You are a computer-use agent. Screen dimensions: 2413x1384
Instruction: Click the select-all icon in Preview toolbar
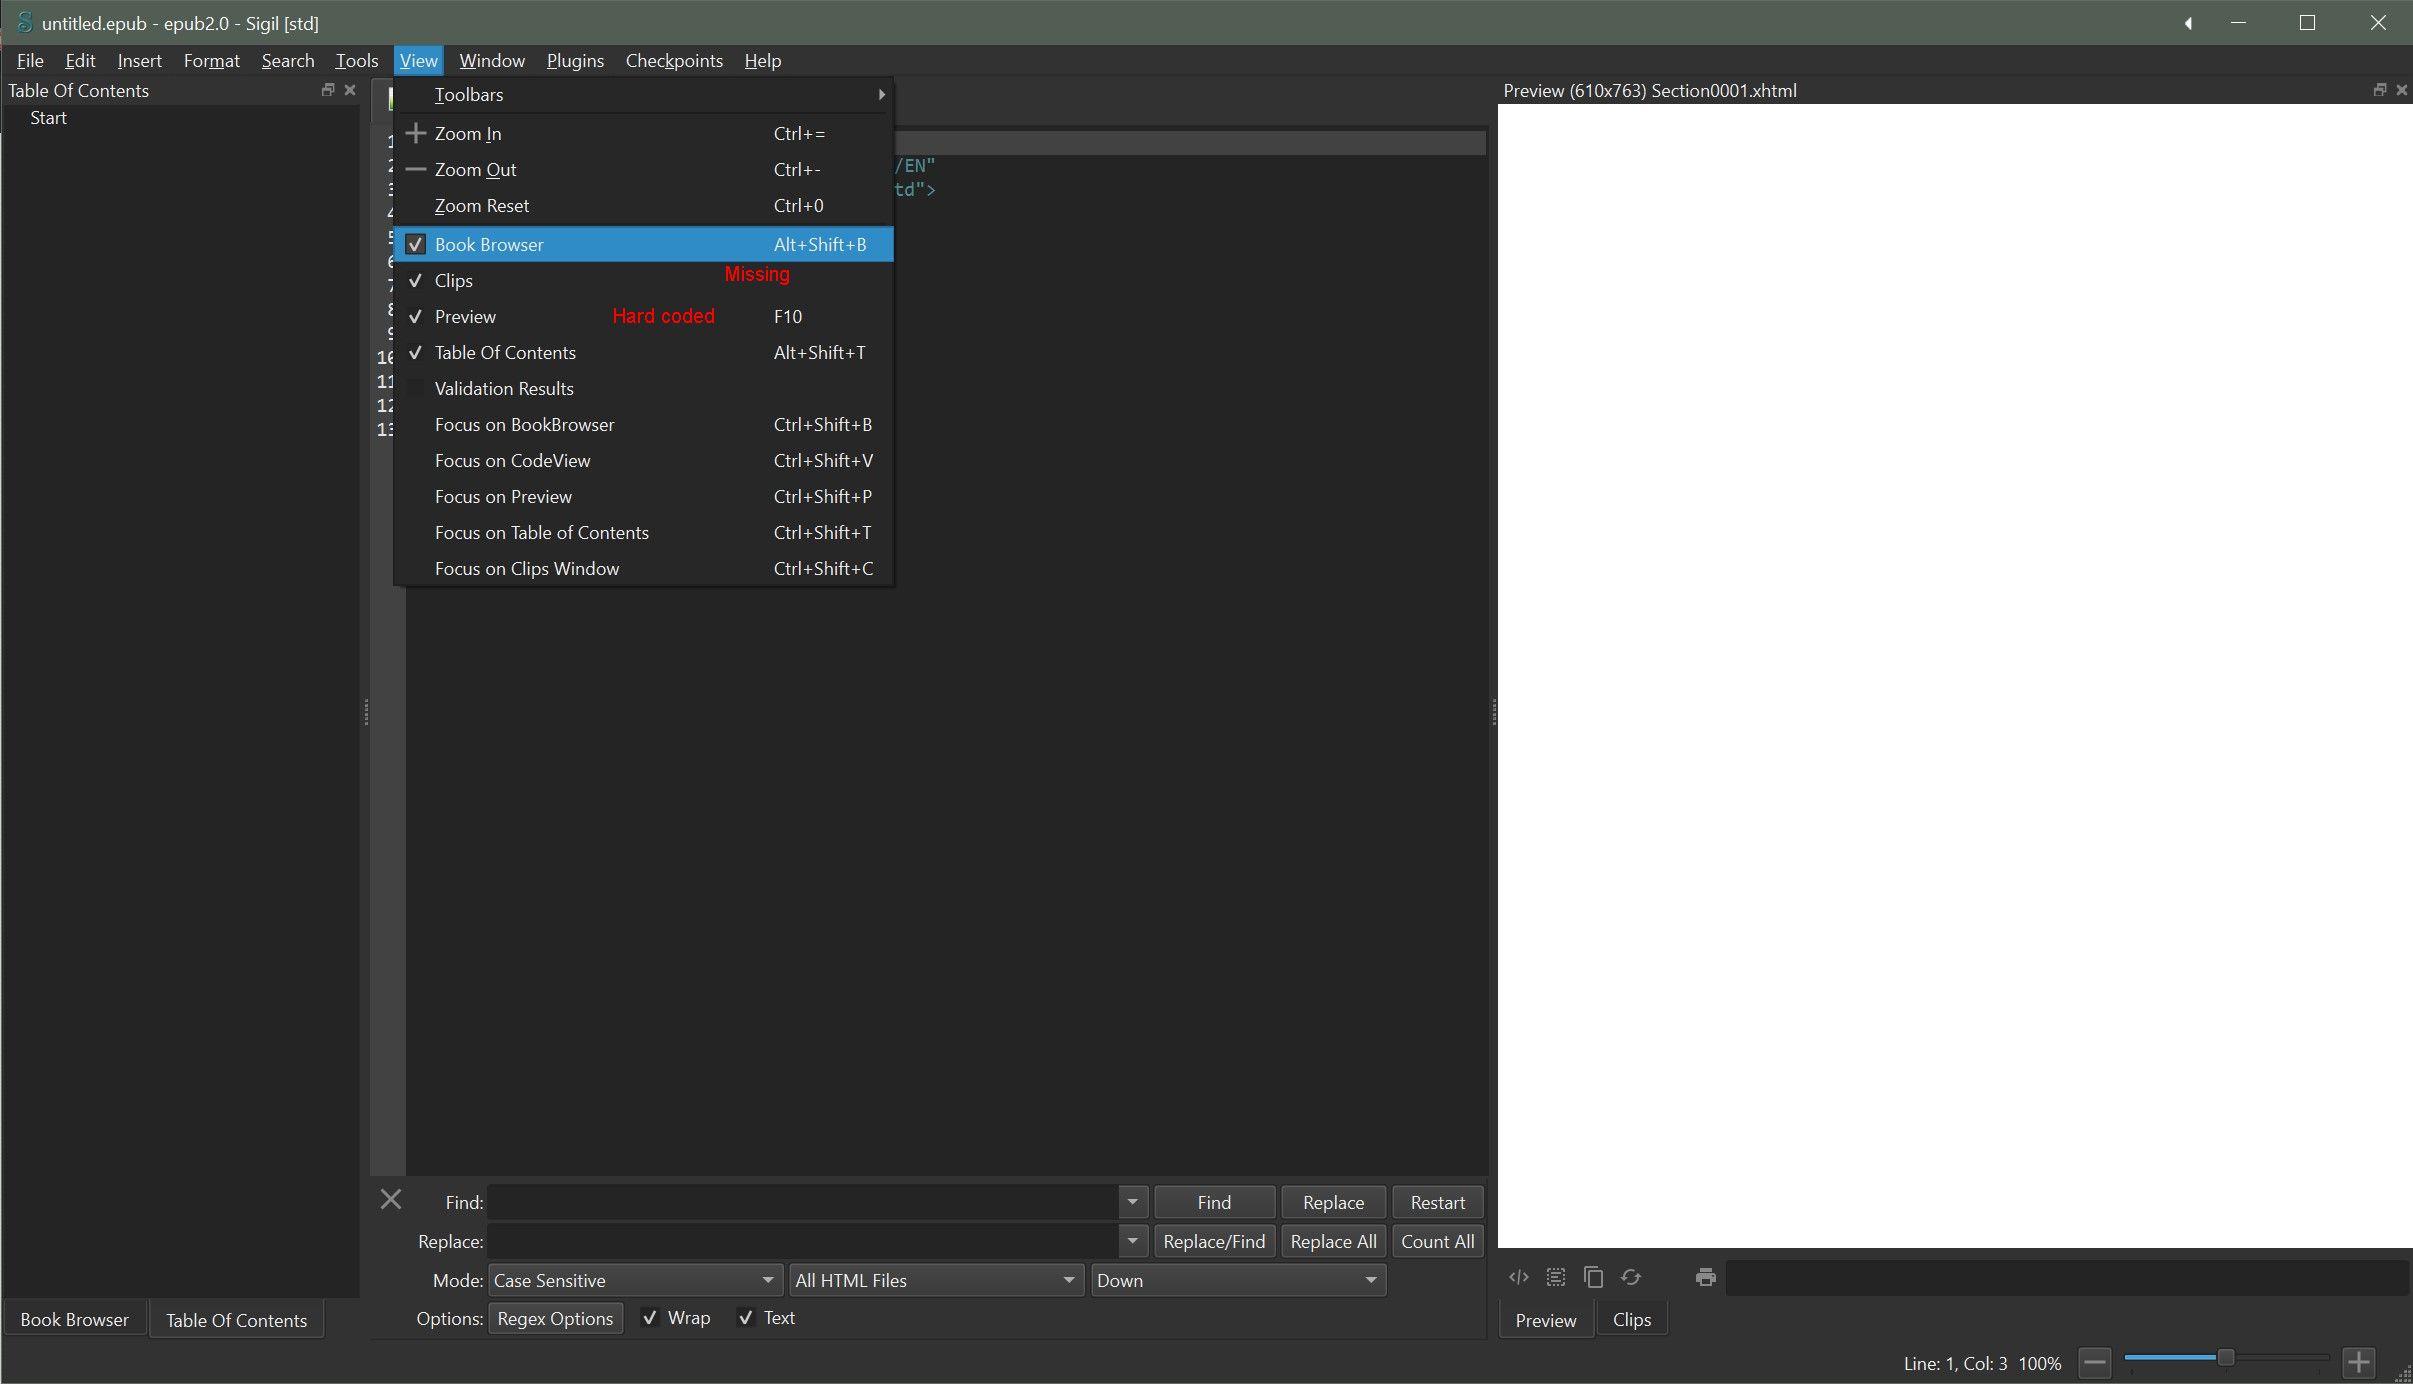click(x=1556, y=1277)
